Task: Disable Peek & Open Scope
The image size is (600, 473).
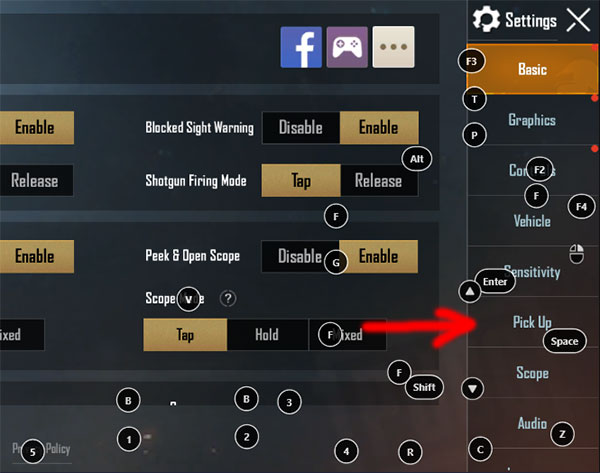Action: (300, 256)
